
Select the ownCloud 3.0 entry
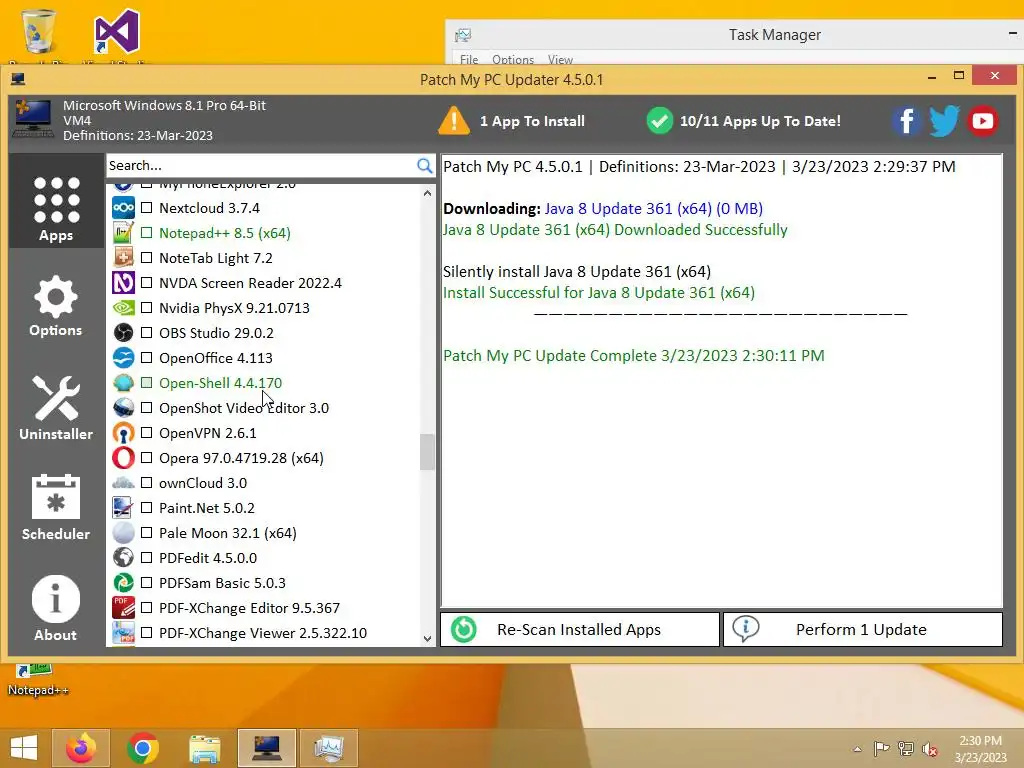pos(203,483)
